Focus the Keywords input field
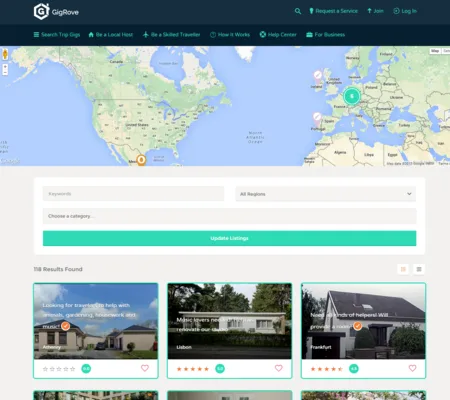The height and width of the screenshot is (400, 450). (133, 194)
